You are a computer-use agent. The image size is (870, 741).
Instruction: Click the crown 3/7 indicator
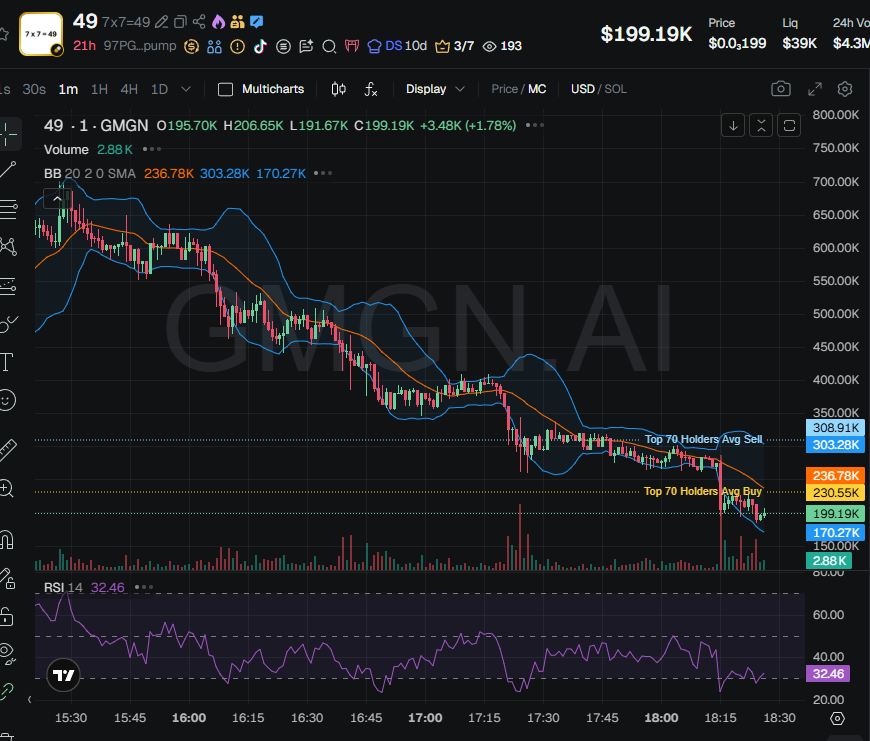tap(454, 46)
